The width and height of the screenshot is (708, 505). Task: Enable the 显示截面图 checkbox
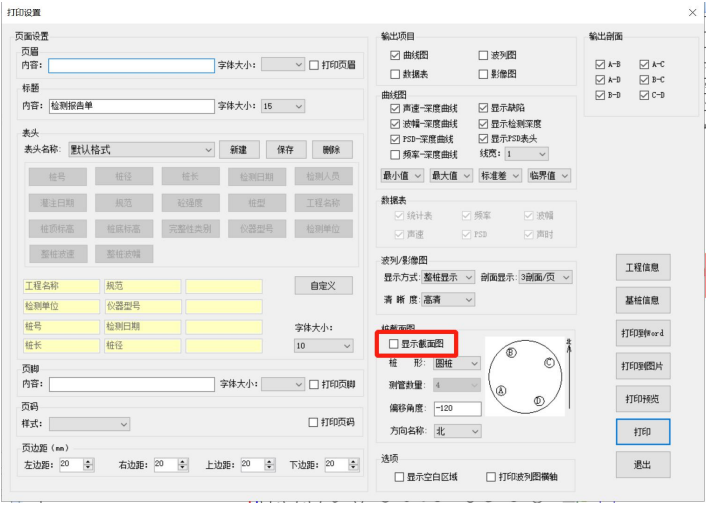(394, 344)
